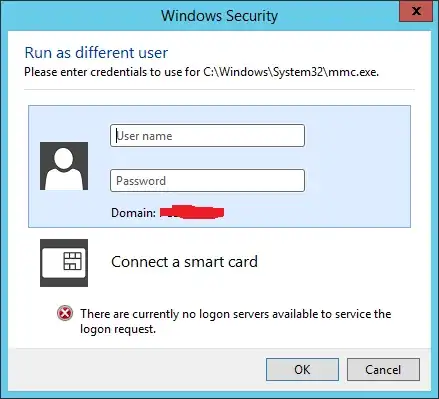Screen dimensions: 439x399
Task: Click the user avatar silhouette icon
Action: (x=64, y=166)
